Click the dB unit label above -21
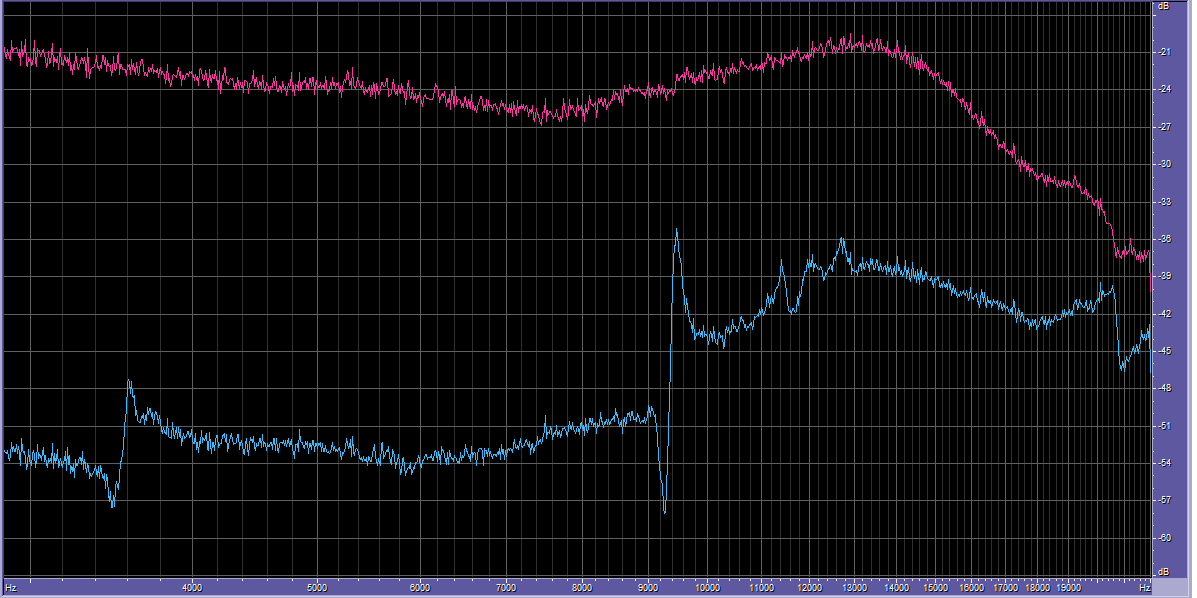The height and width of the screenshot is (598, 1197). pos(1163,6)
